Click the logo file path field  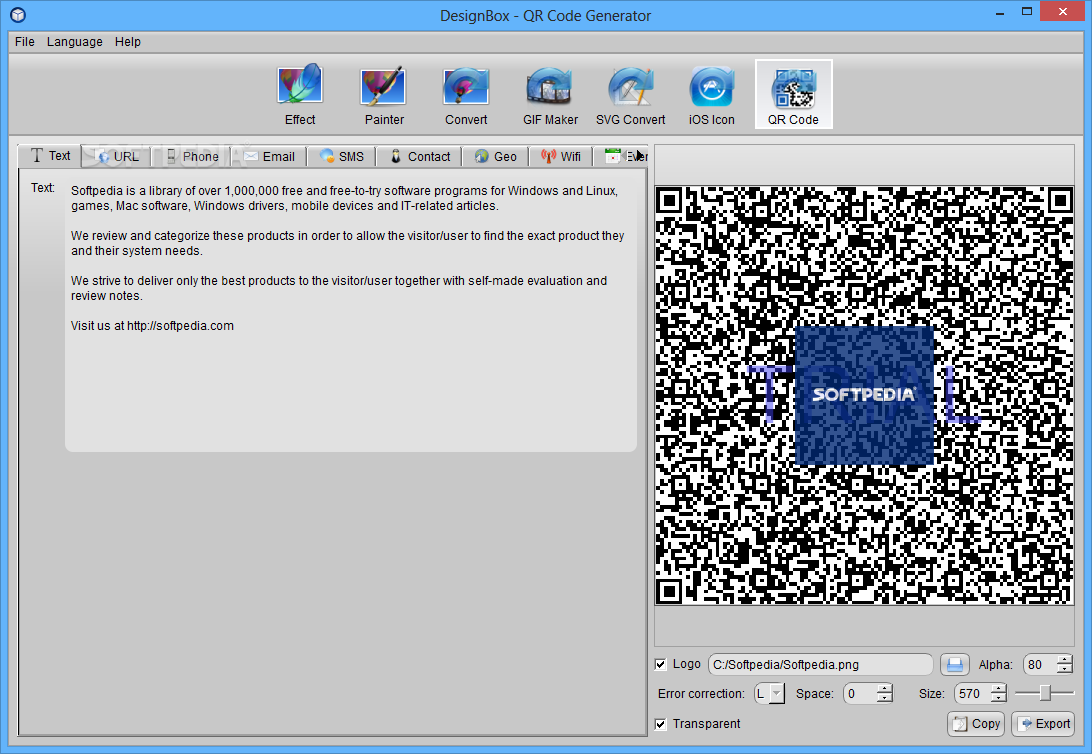820,665
